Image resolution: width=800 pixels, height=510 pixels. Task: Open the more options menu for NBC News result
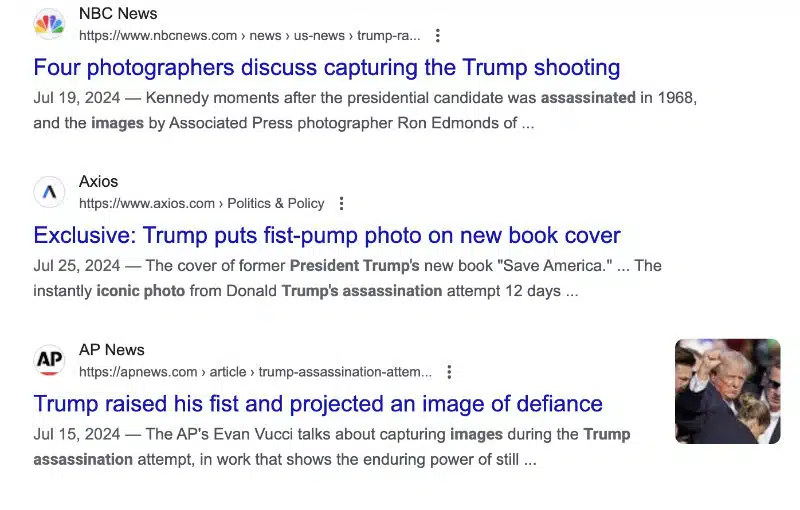(x=437, y=36)
